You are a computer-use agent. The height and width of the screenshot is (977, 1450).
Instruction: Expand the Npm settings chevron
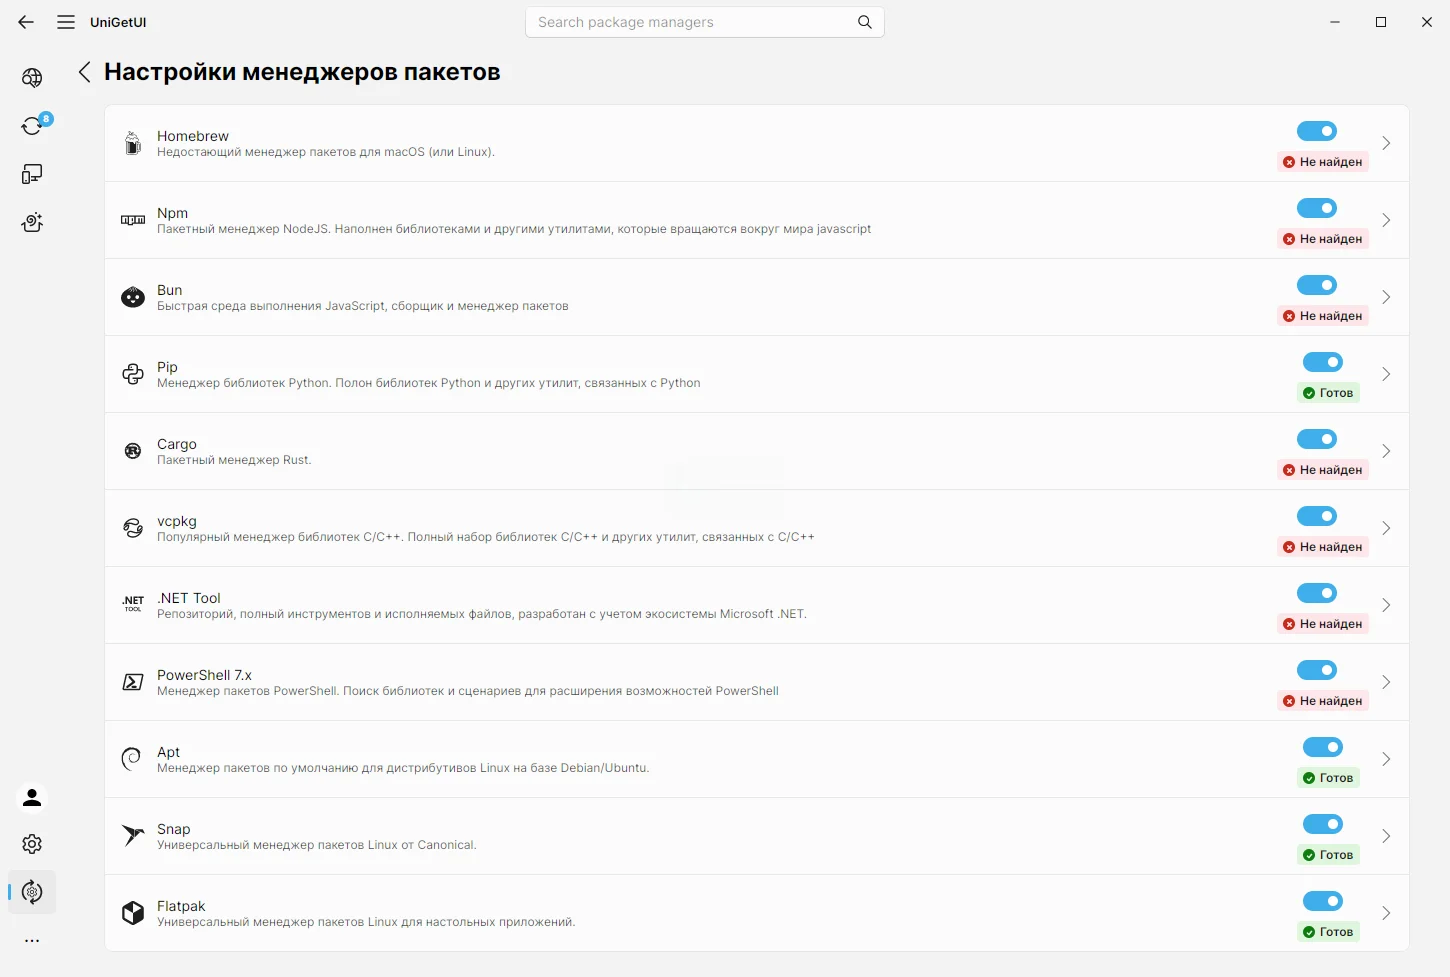point(1386,220)
